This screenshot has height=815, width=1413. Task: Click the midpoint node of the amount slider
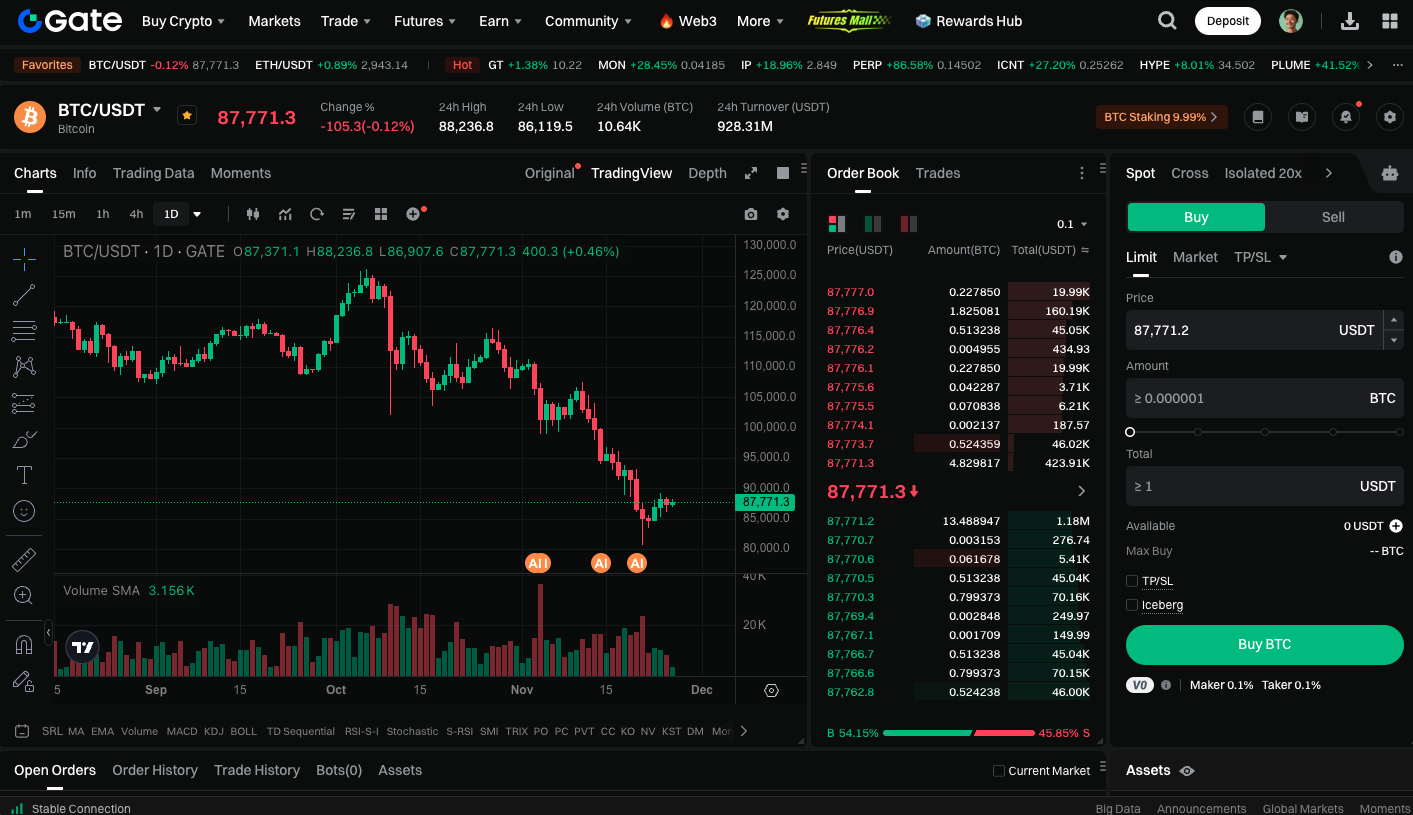[x=1265, y=432]
